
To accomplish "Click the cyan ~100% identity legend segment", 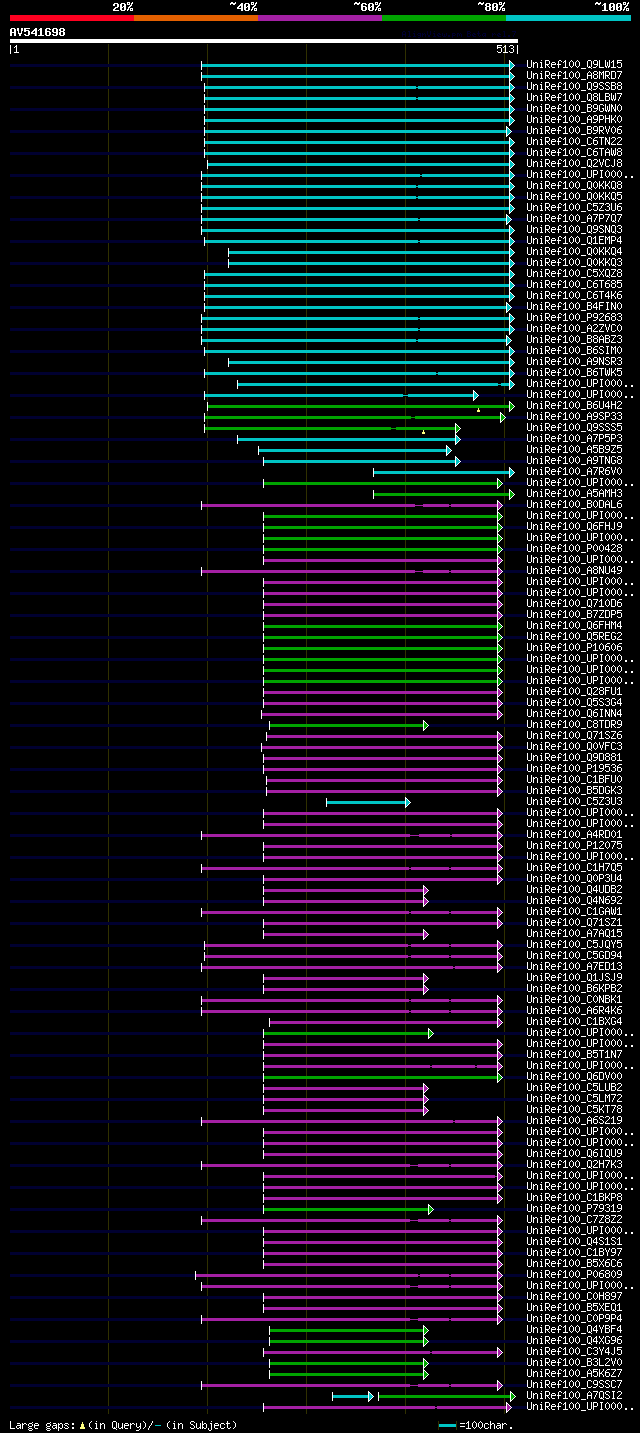I will pyautogui.click(x=568, y=18).
